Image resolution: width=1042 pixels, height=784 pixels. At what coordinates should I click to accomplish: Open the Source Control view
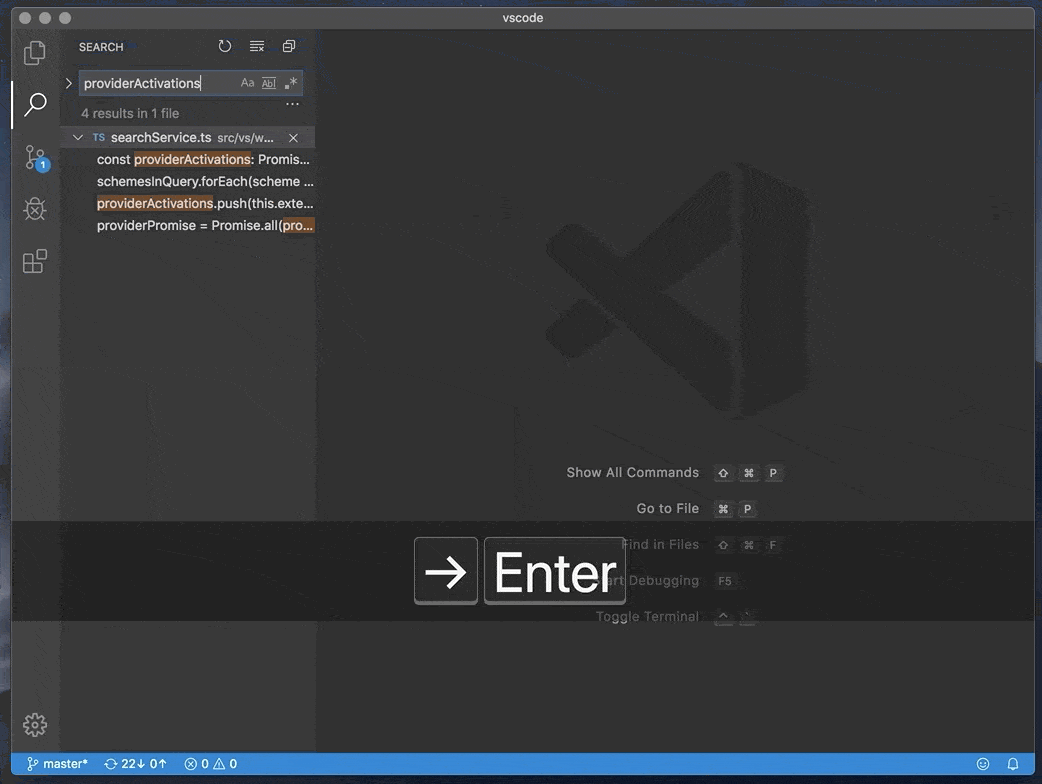(34, 156)
